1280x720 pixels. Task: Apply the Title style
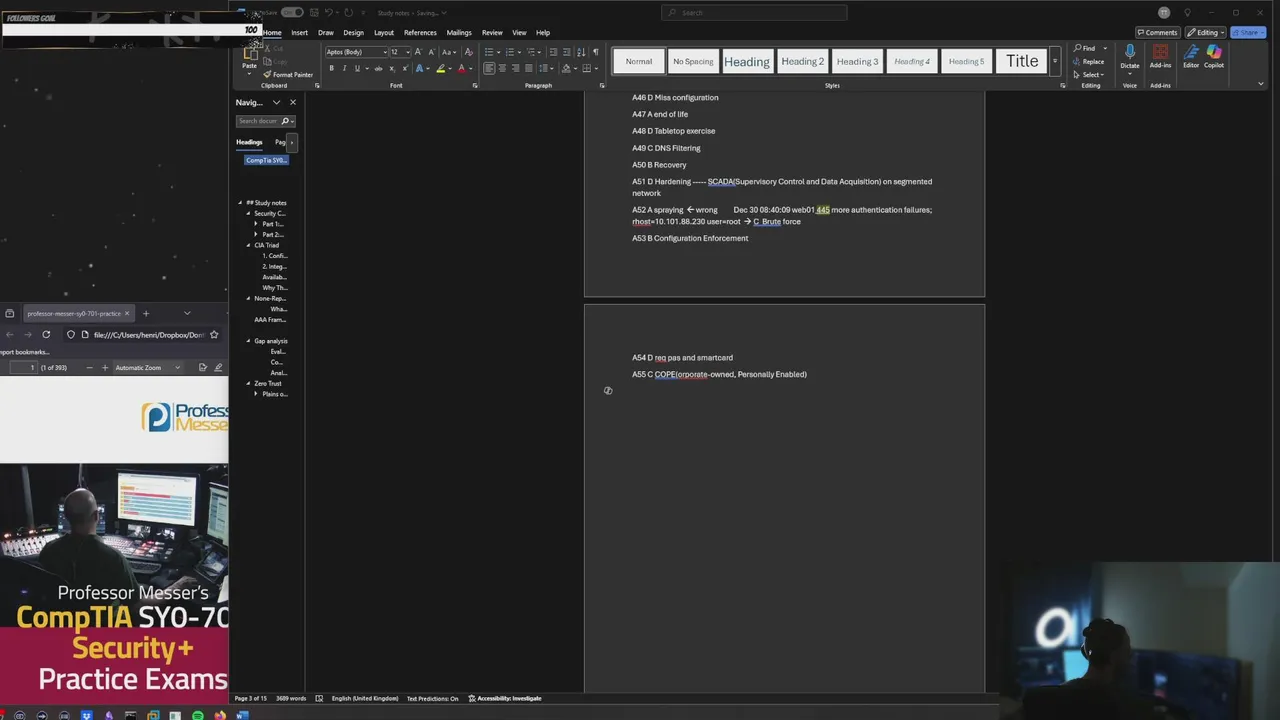click(1022, 61)
